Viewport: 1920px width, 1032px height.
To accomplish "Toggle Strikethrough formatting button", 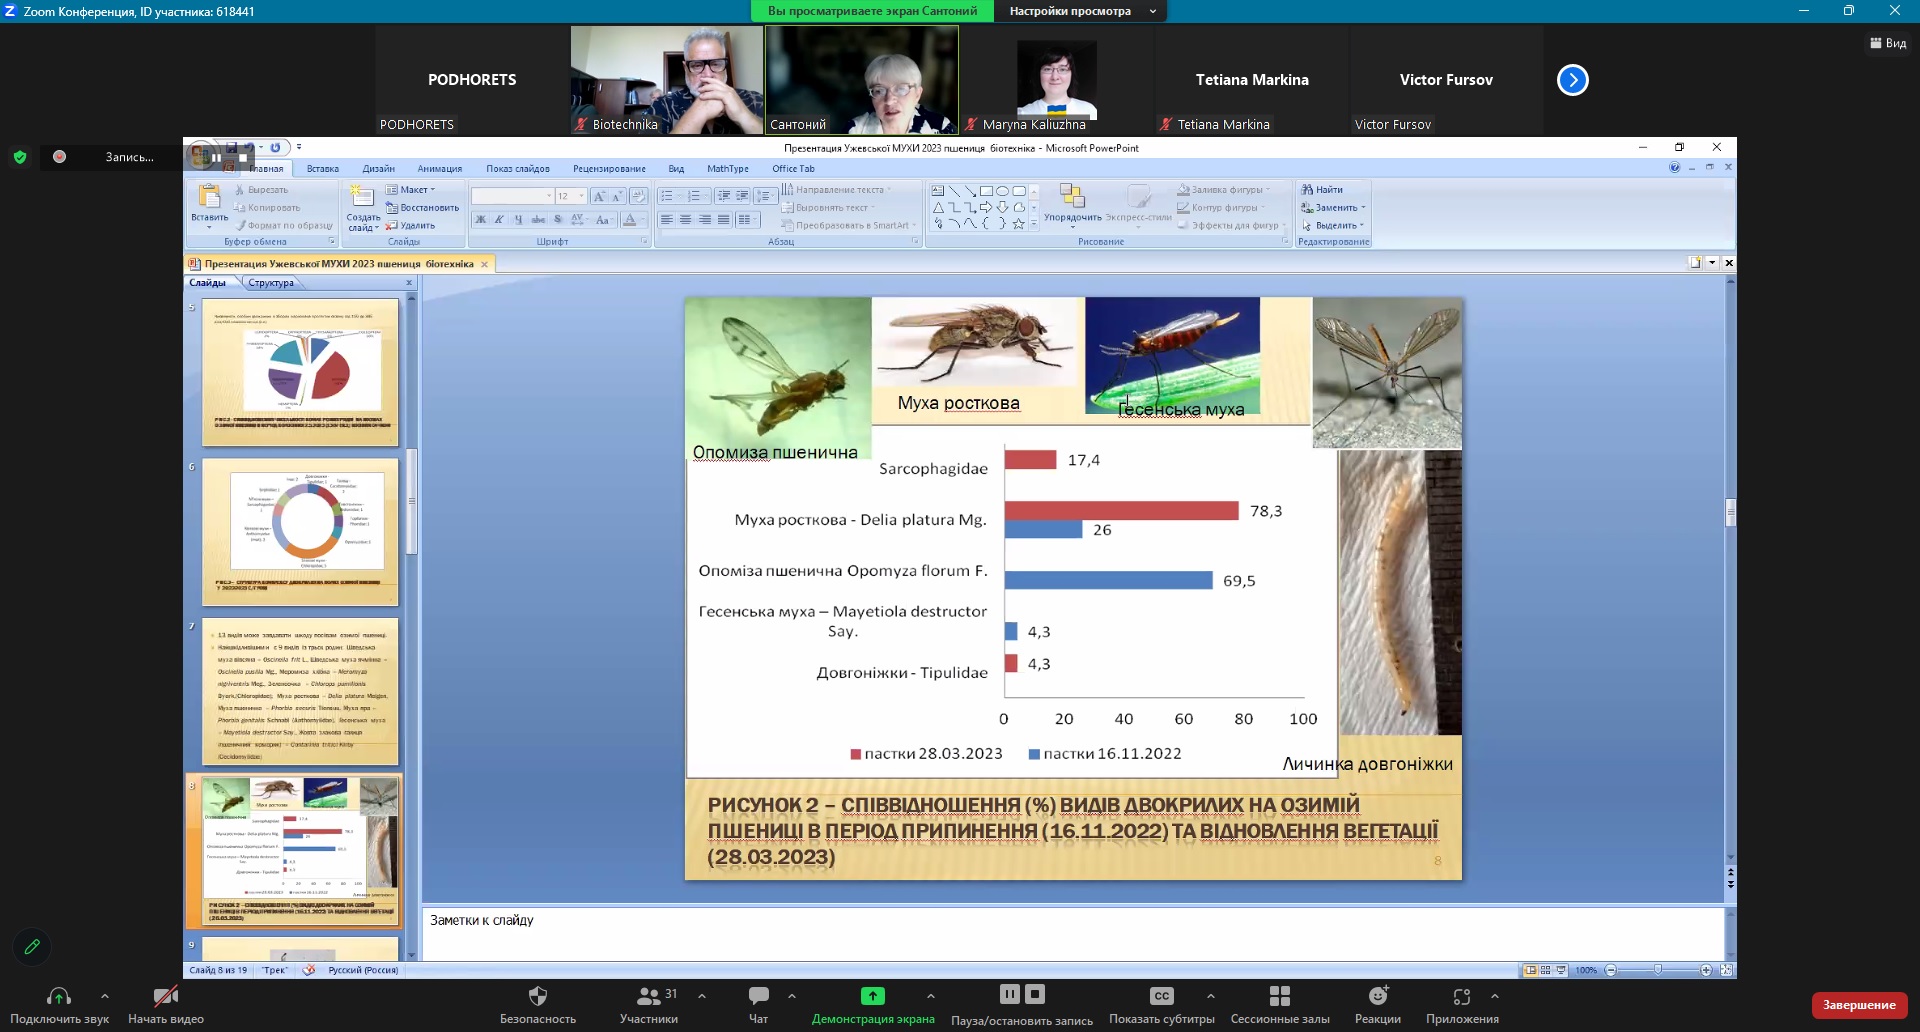I will coord(538,220).
